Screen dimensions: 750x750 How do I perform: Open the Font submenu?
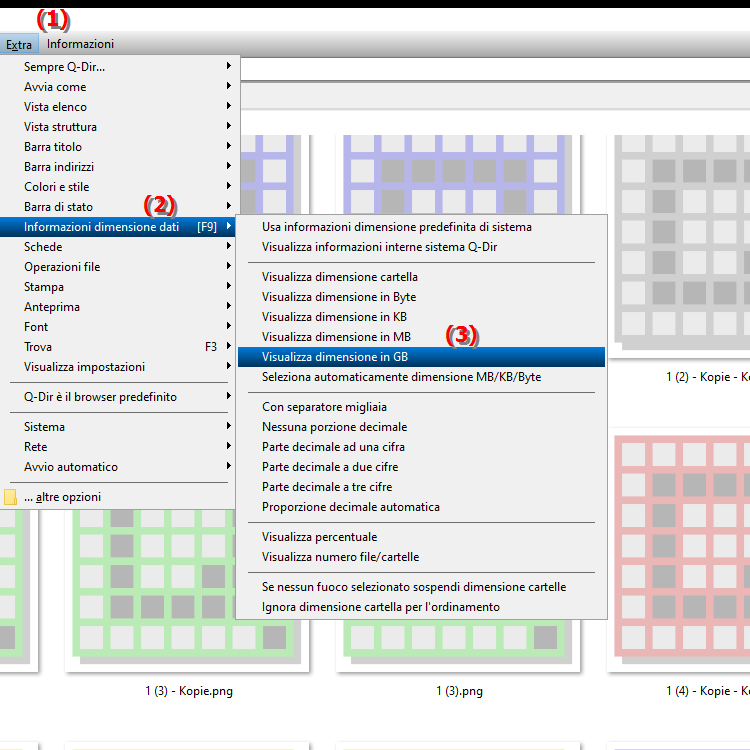pos(117,327)
